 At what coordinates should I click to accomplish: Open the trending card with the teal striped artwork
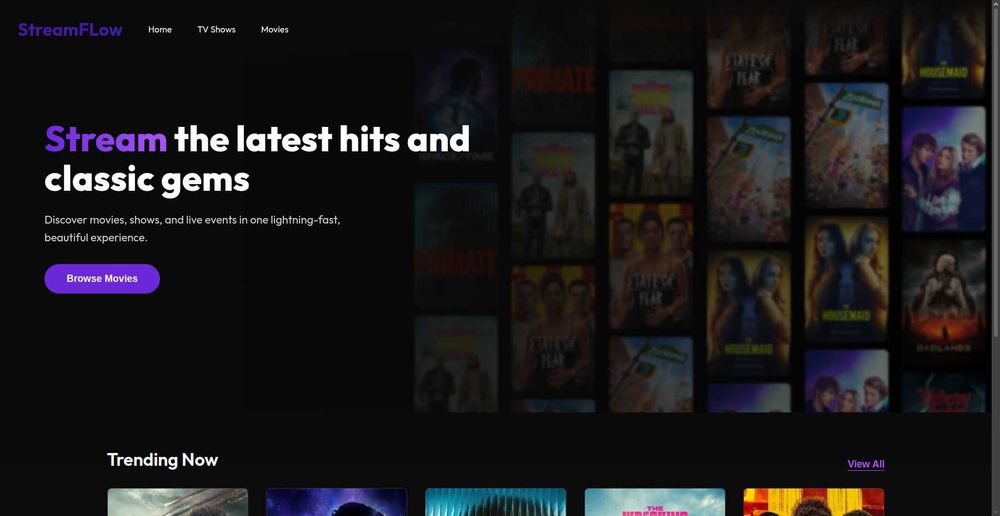click(x=496, y=502)
